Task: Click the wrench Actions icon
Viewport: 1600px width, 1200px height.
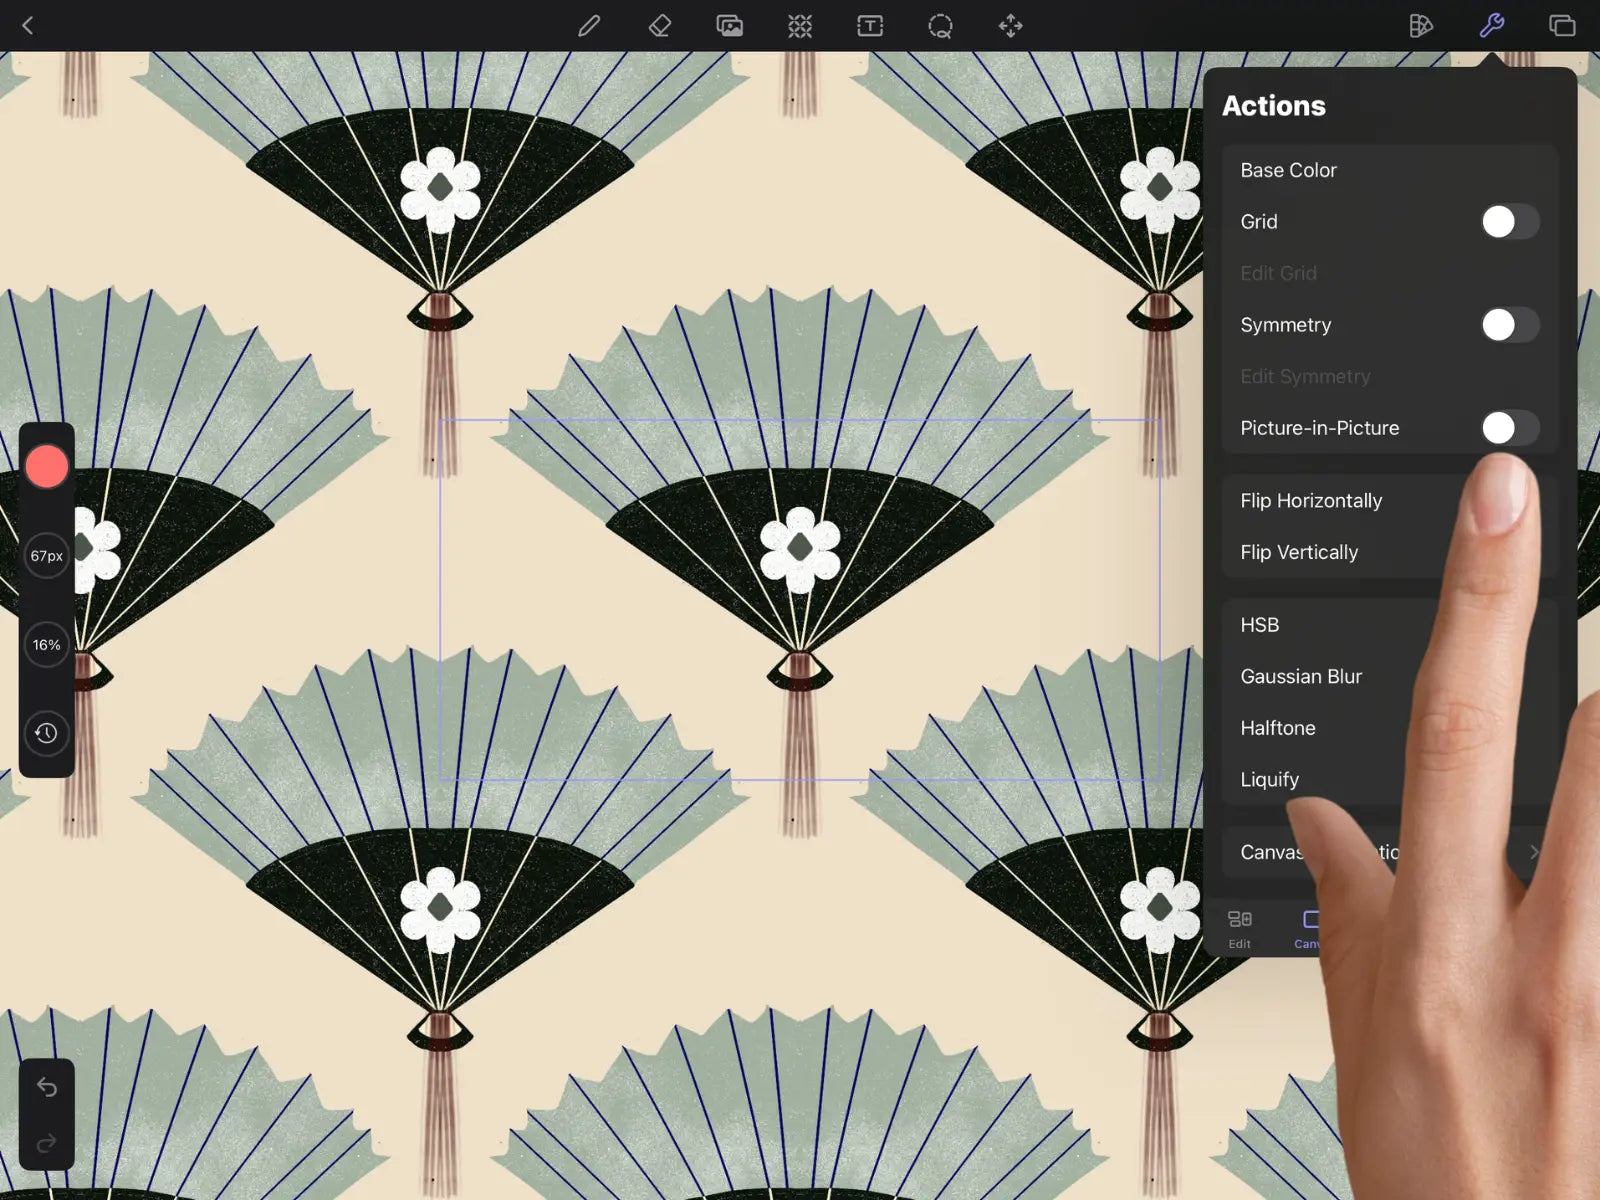Action: pyautogui.click(x=1492, y=26)
